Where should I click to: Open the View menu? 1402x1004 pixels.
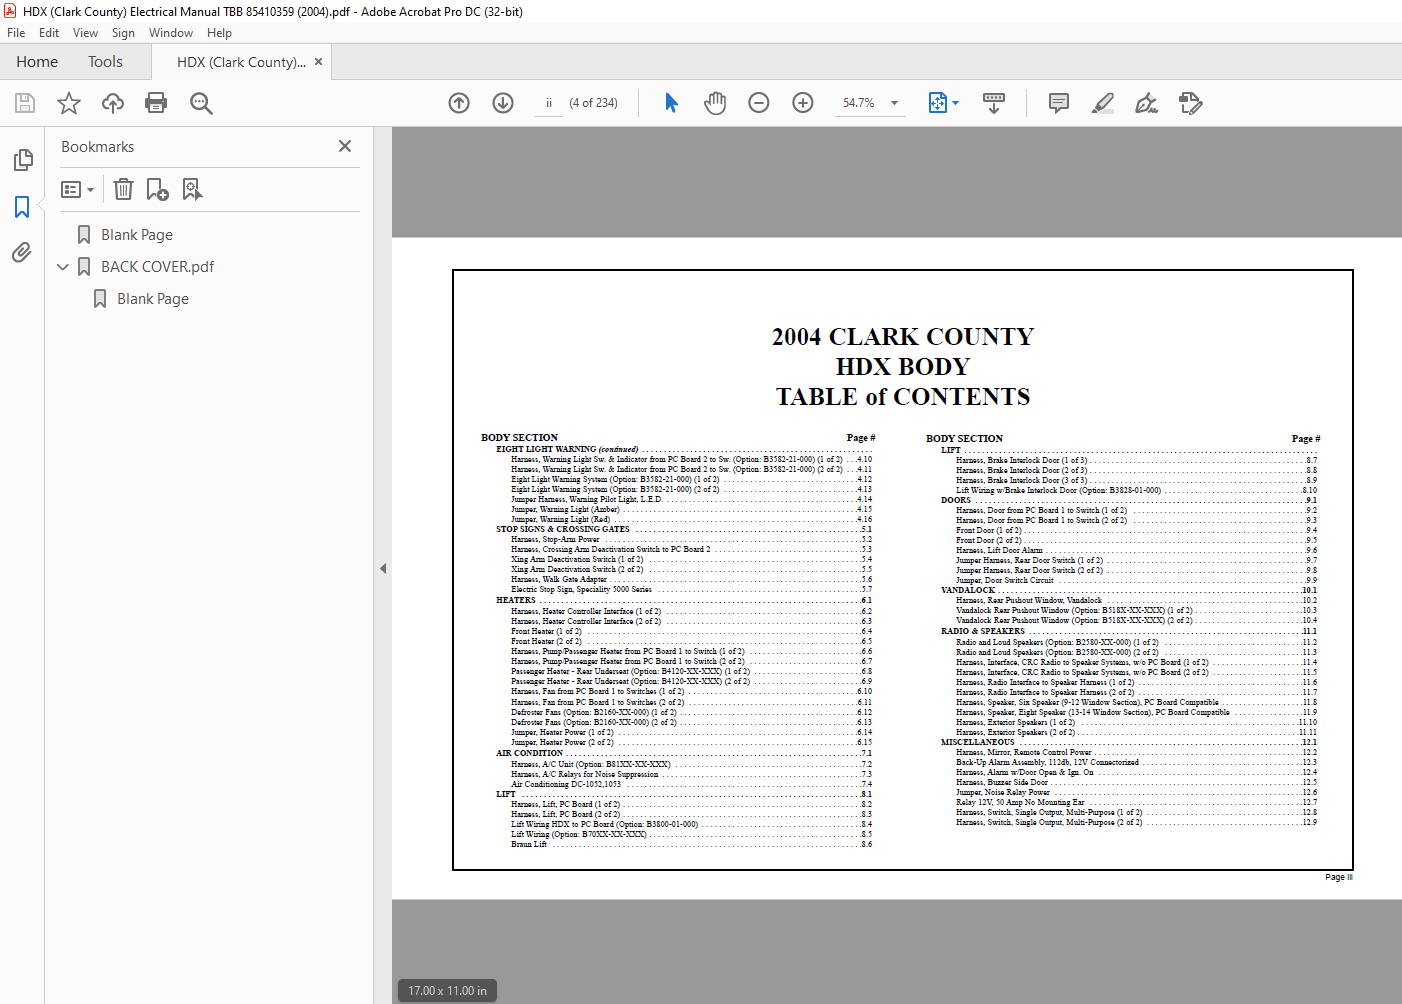86,33
